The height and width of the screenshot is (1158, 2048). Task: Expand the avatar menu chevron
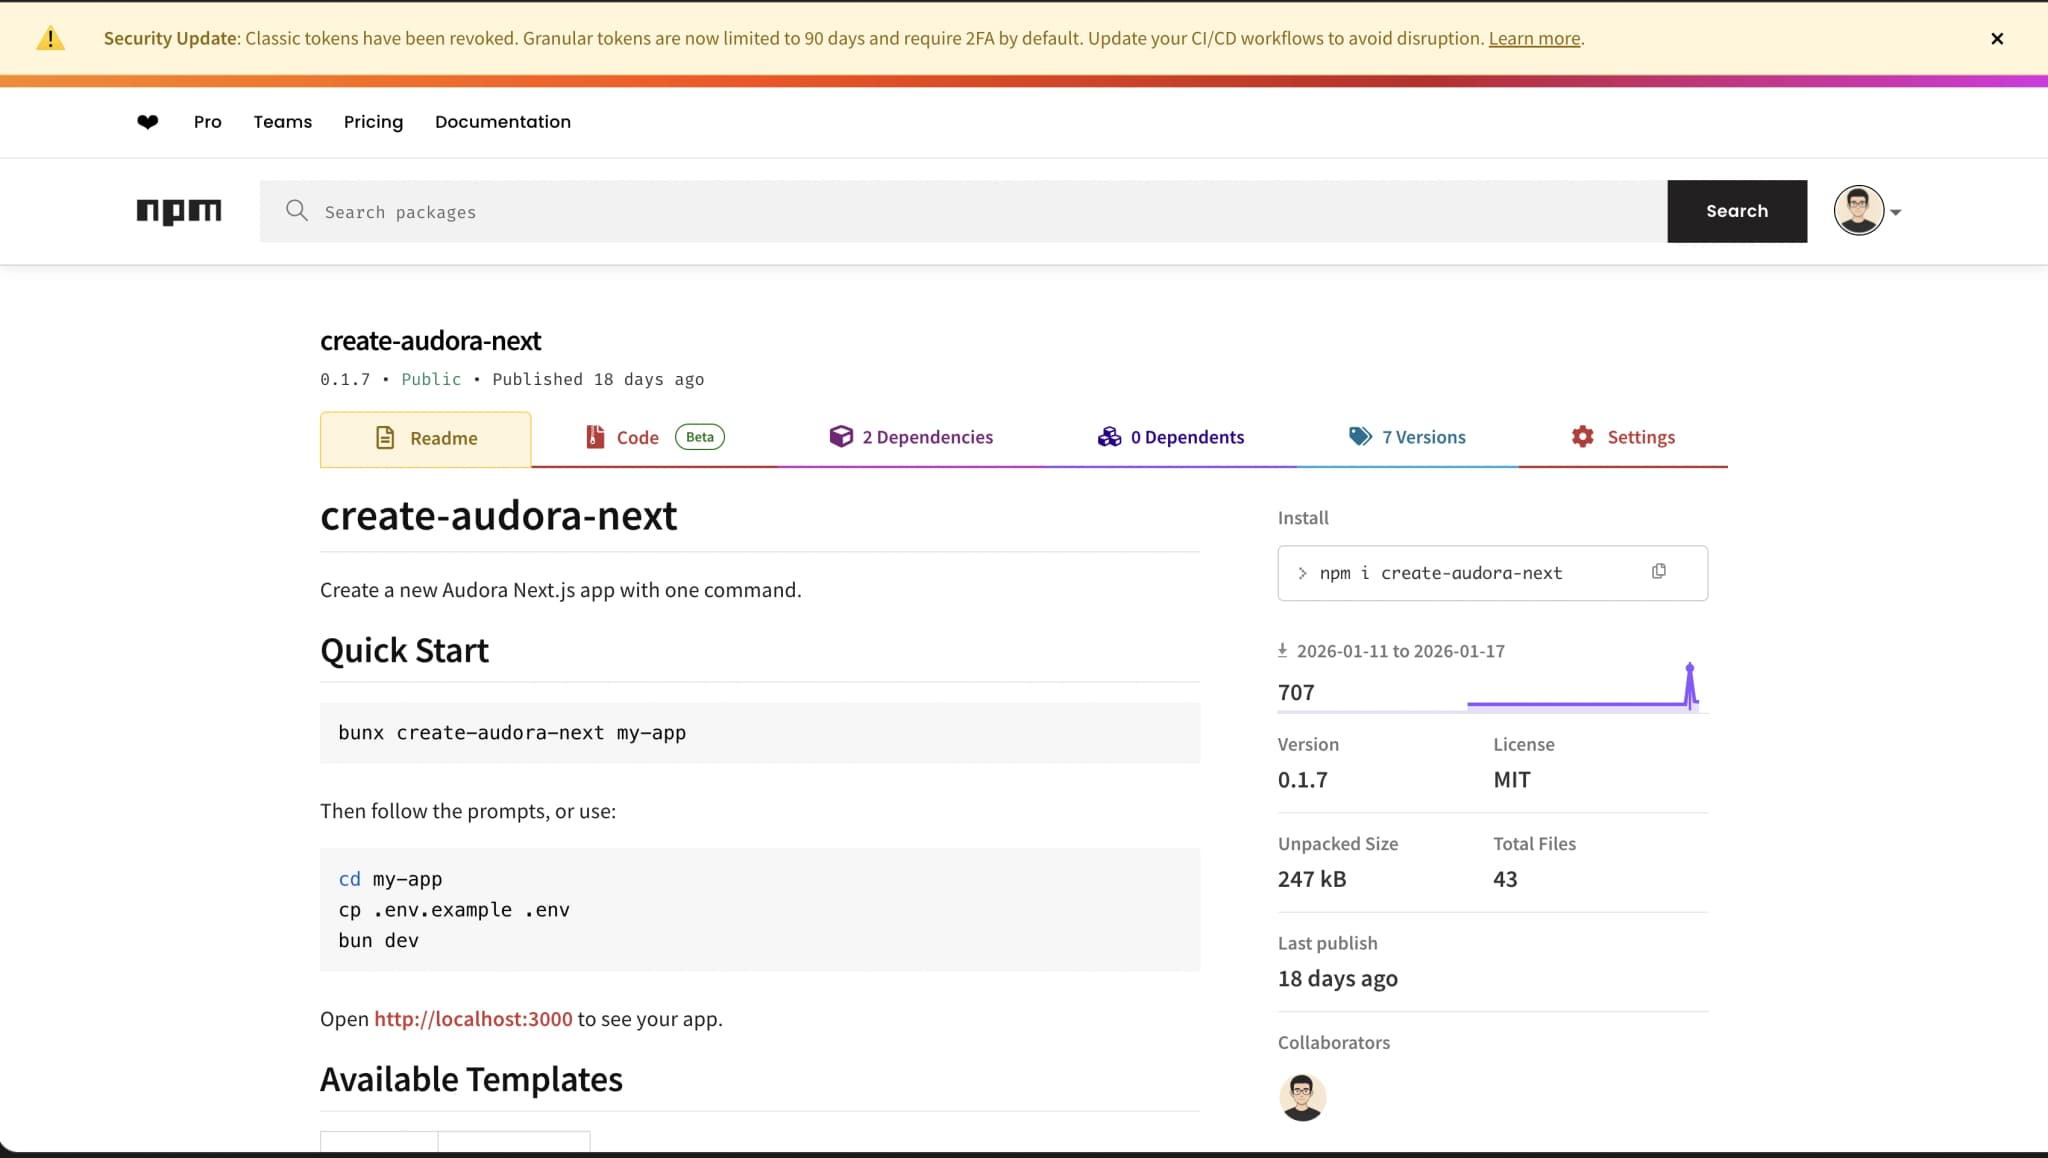(x=1897, y=211)
